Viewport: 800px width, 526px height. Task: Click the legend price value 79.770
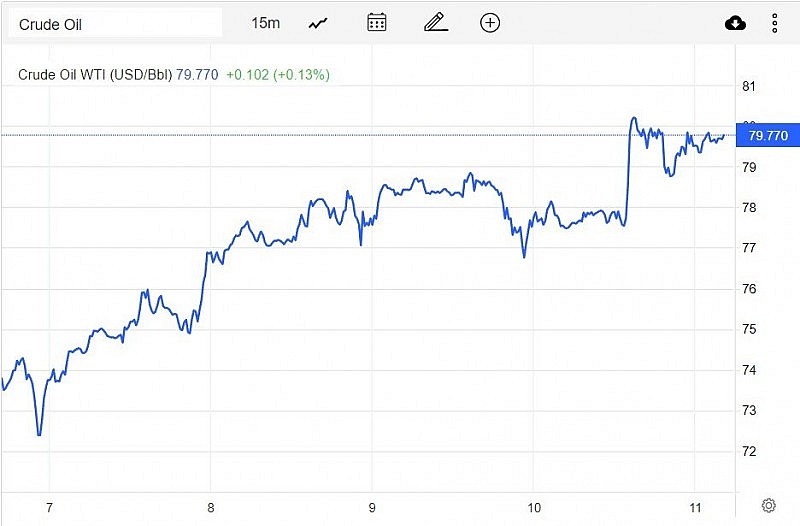[197, 74]
